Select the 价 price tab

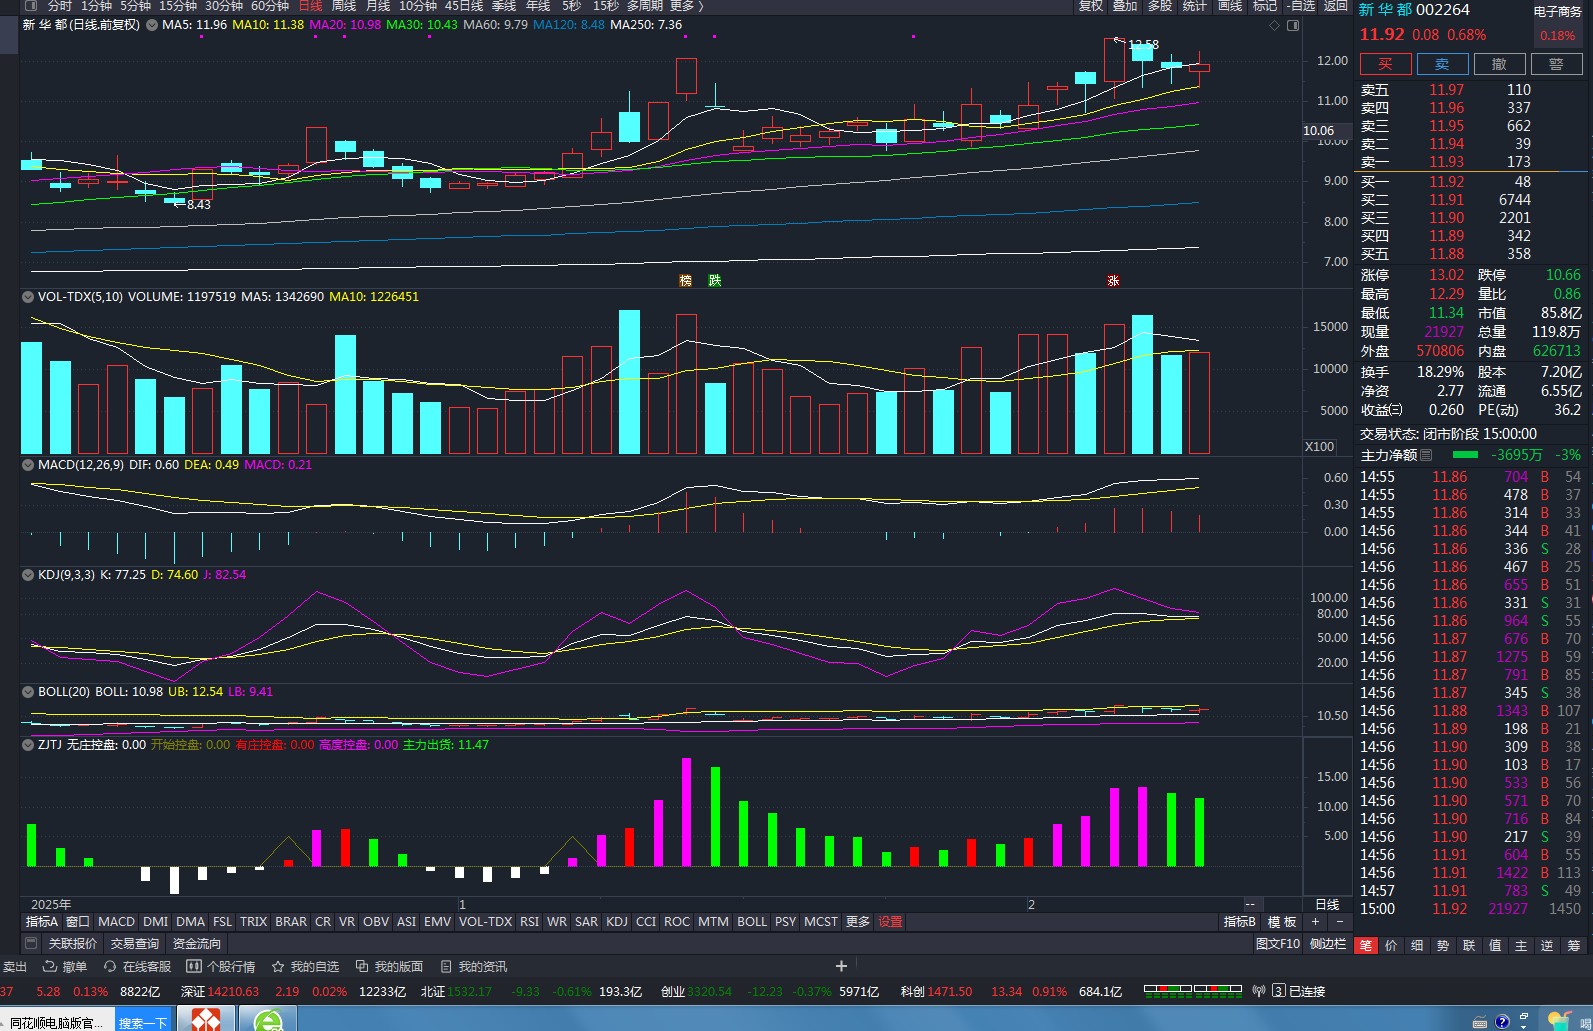click(x=1391, y=945)
